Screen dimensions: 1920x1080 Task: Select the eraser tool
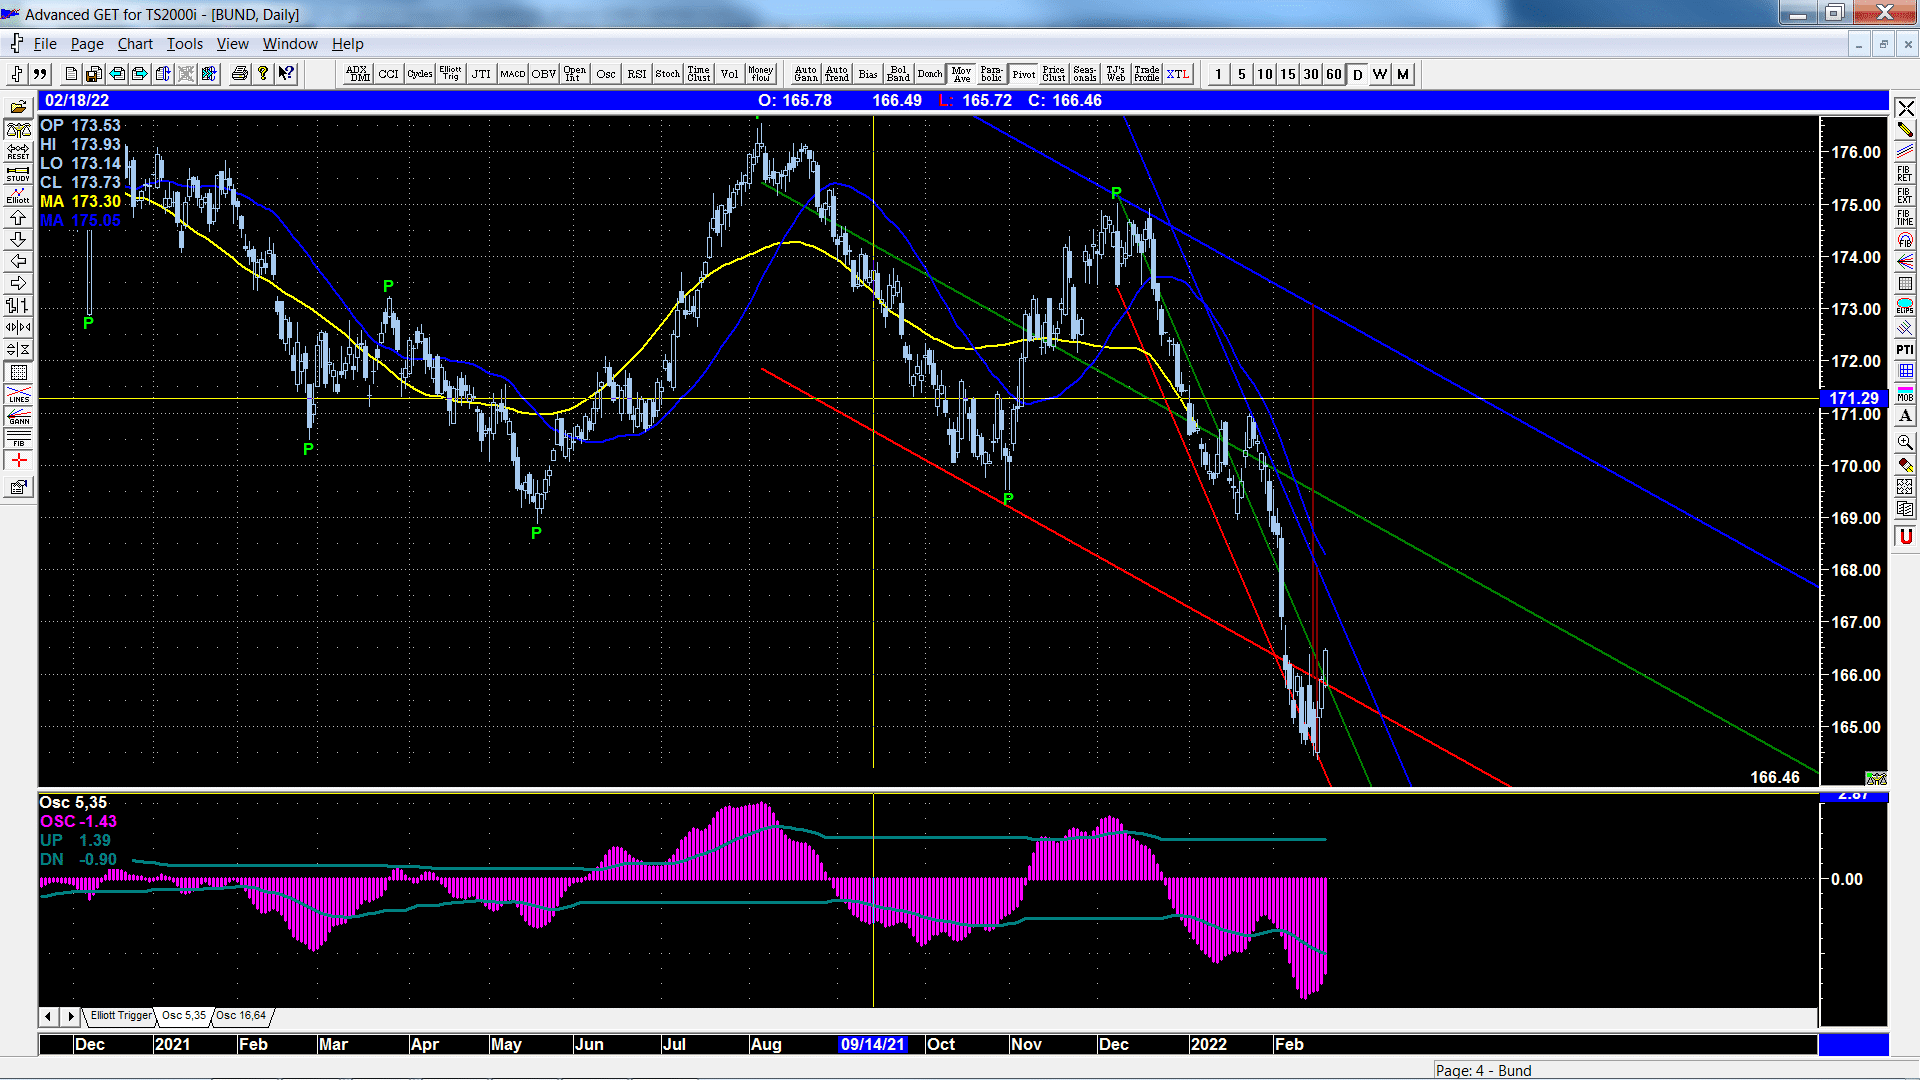click(1905, 464)
